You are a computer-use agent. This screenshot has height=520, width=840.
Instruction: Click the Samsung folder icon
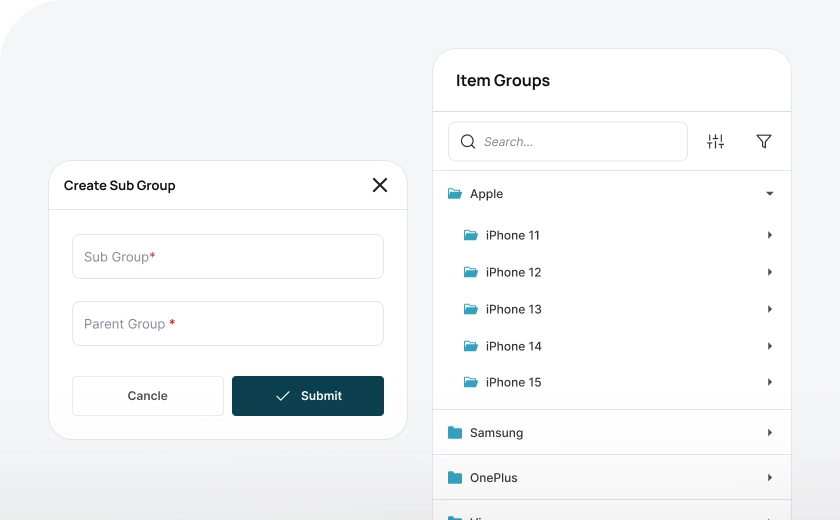(455, 432)
